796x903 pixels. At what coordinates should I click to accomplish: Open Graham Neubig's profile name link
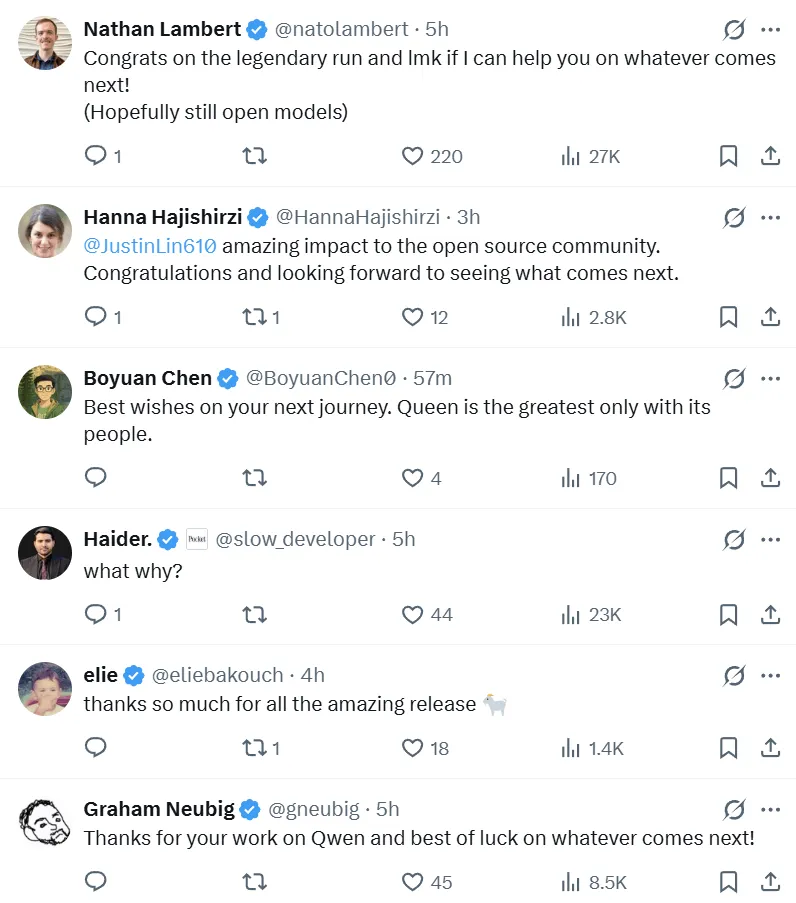click(x=160, y=809)
